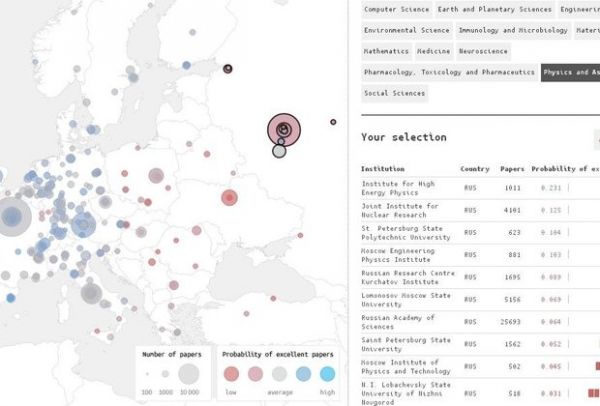Click Institute for High Energy Physics row
600x406 pixels.
(x=480, y=188)
